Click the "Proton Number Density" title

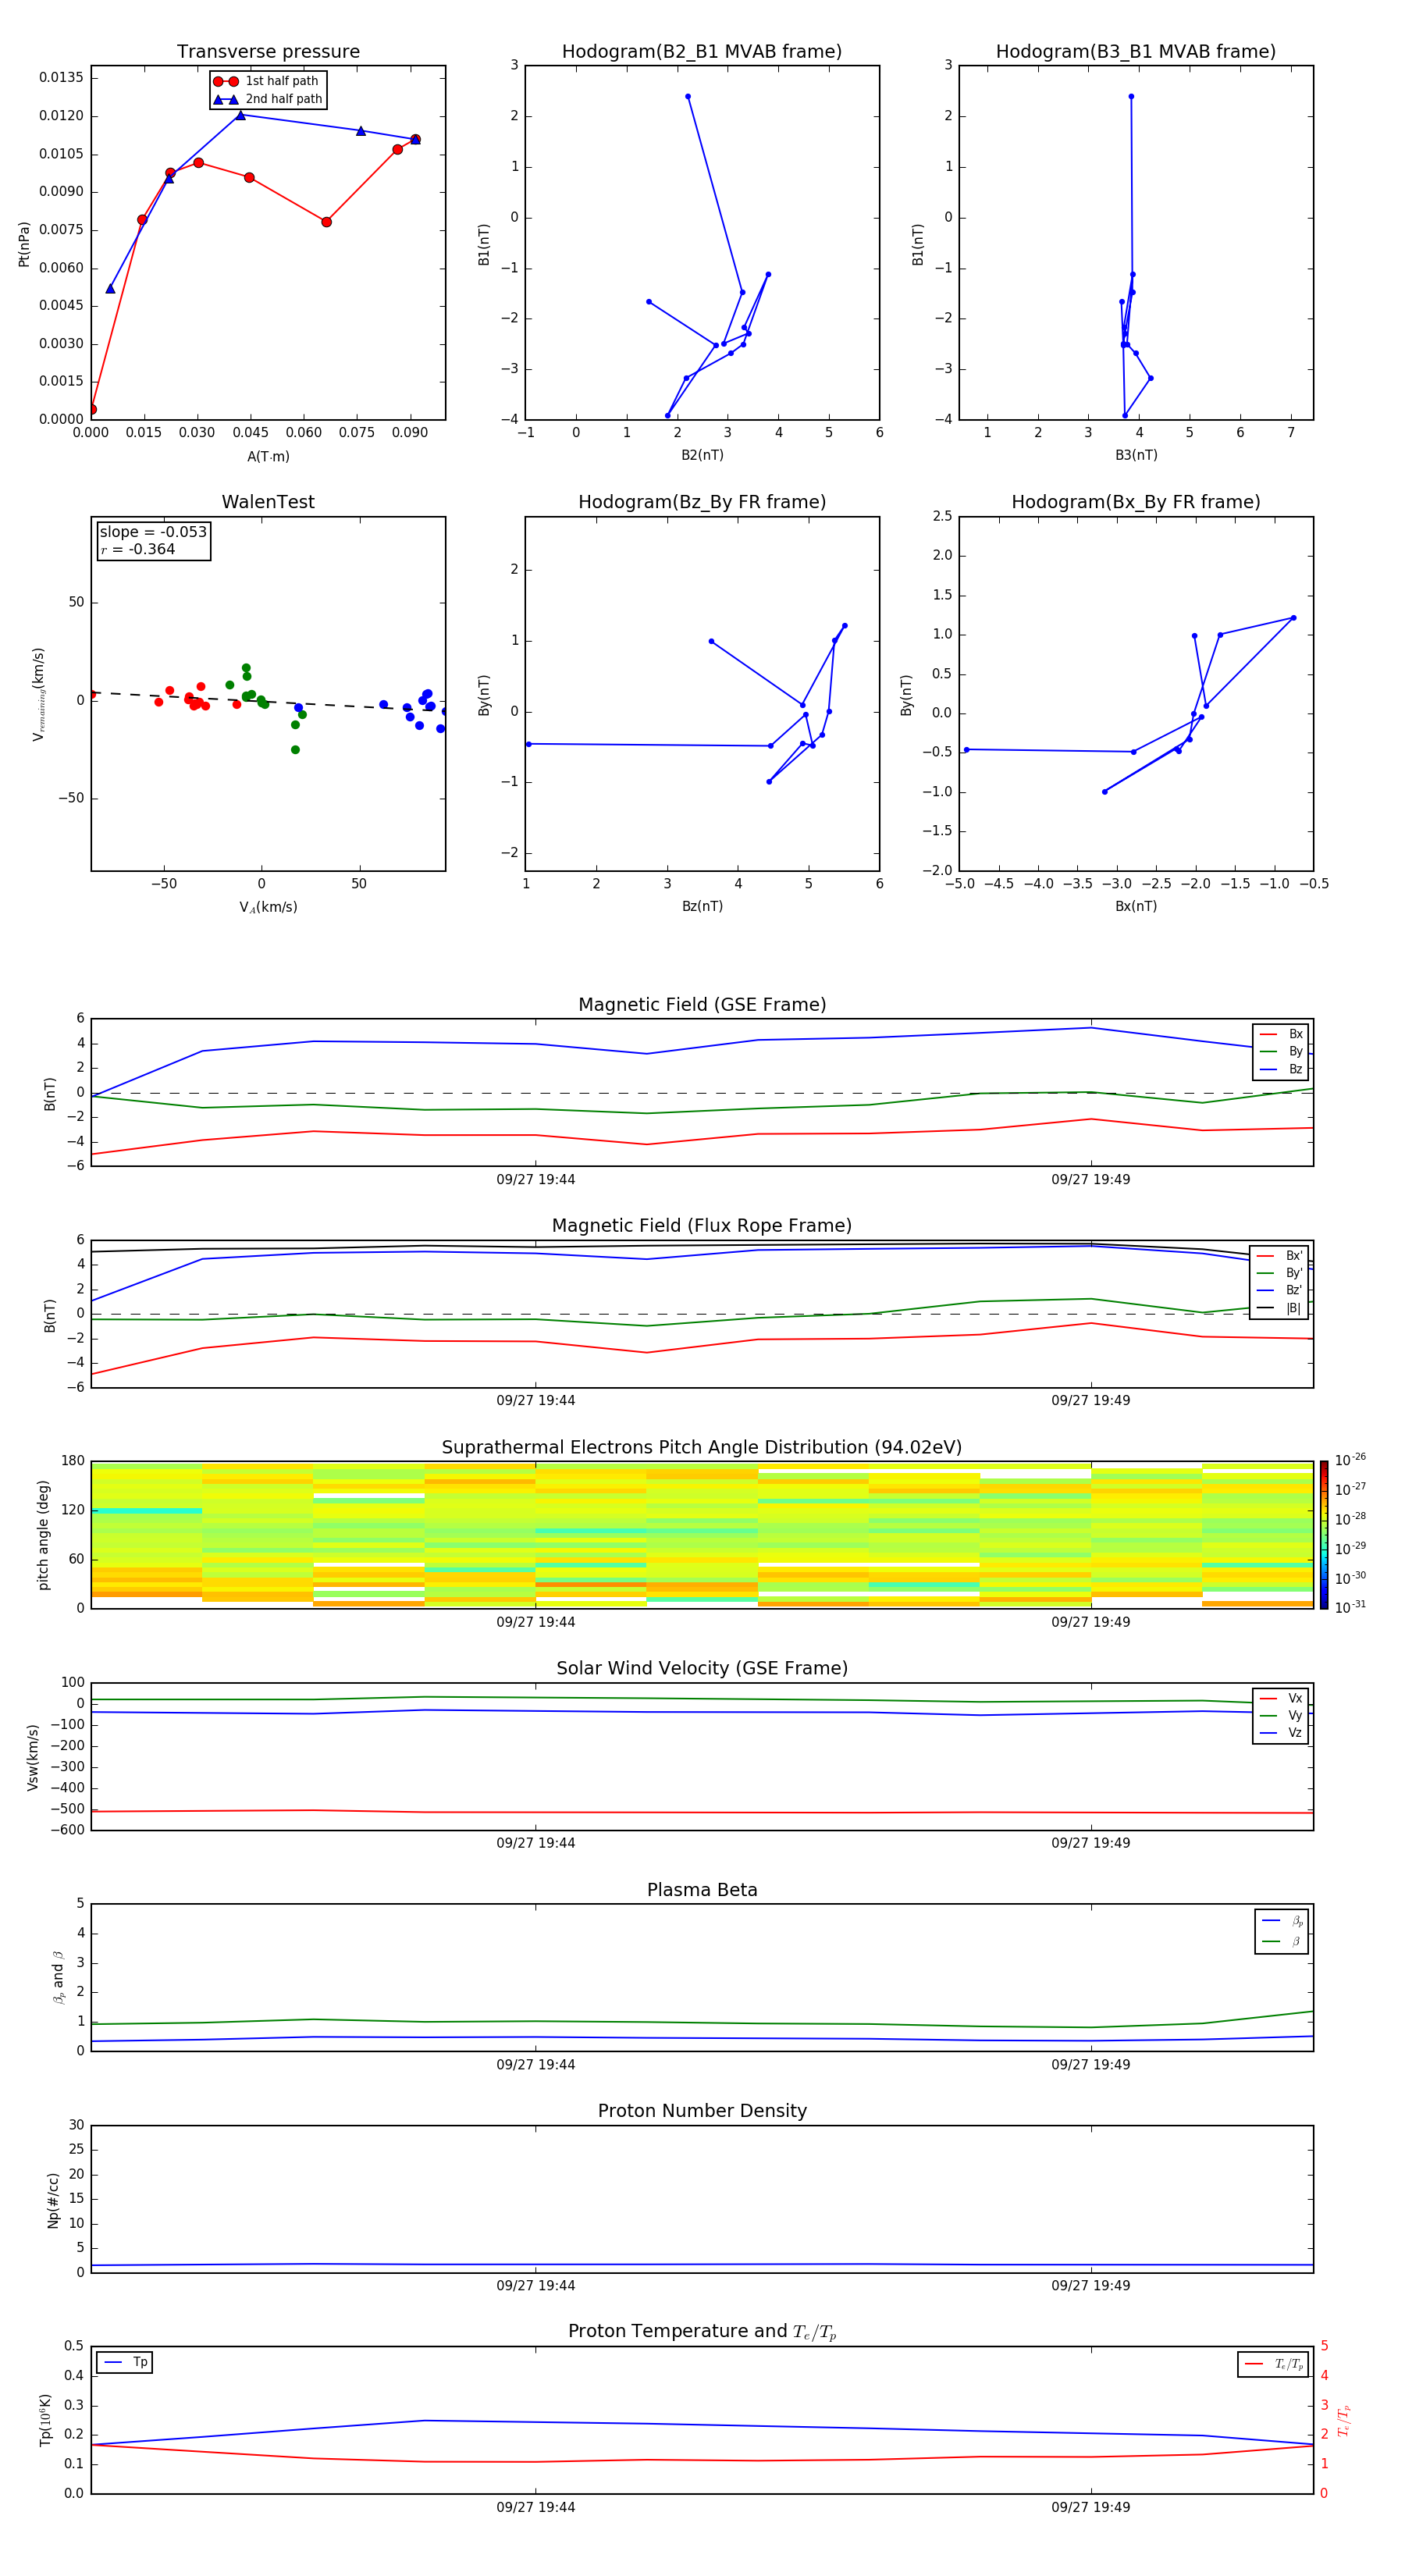click(702, 2111)
